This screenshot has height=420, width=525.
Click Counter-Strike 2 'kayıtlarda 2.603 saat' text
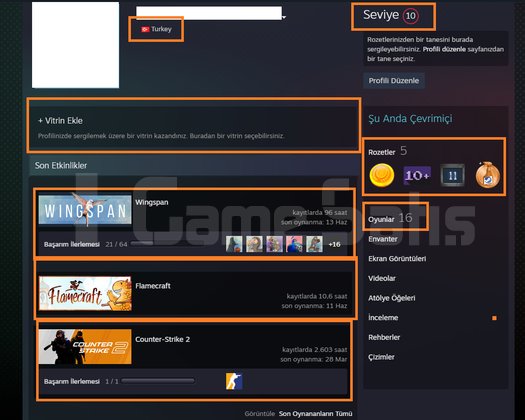point(314,350)
